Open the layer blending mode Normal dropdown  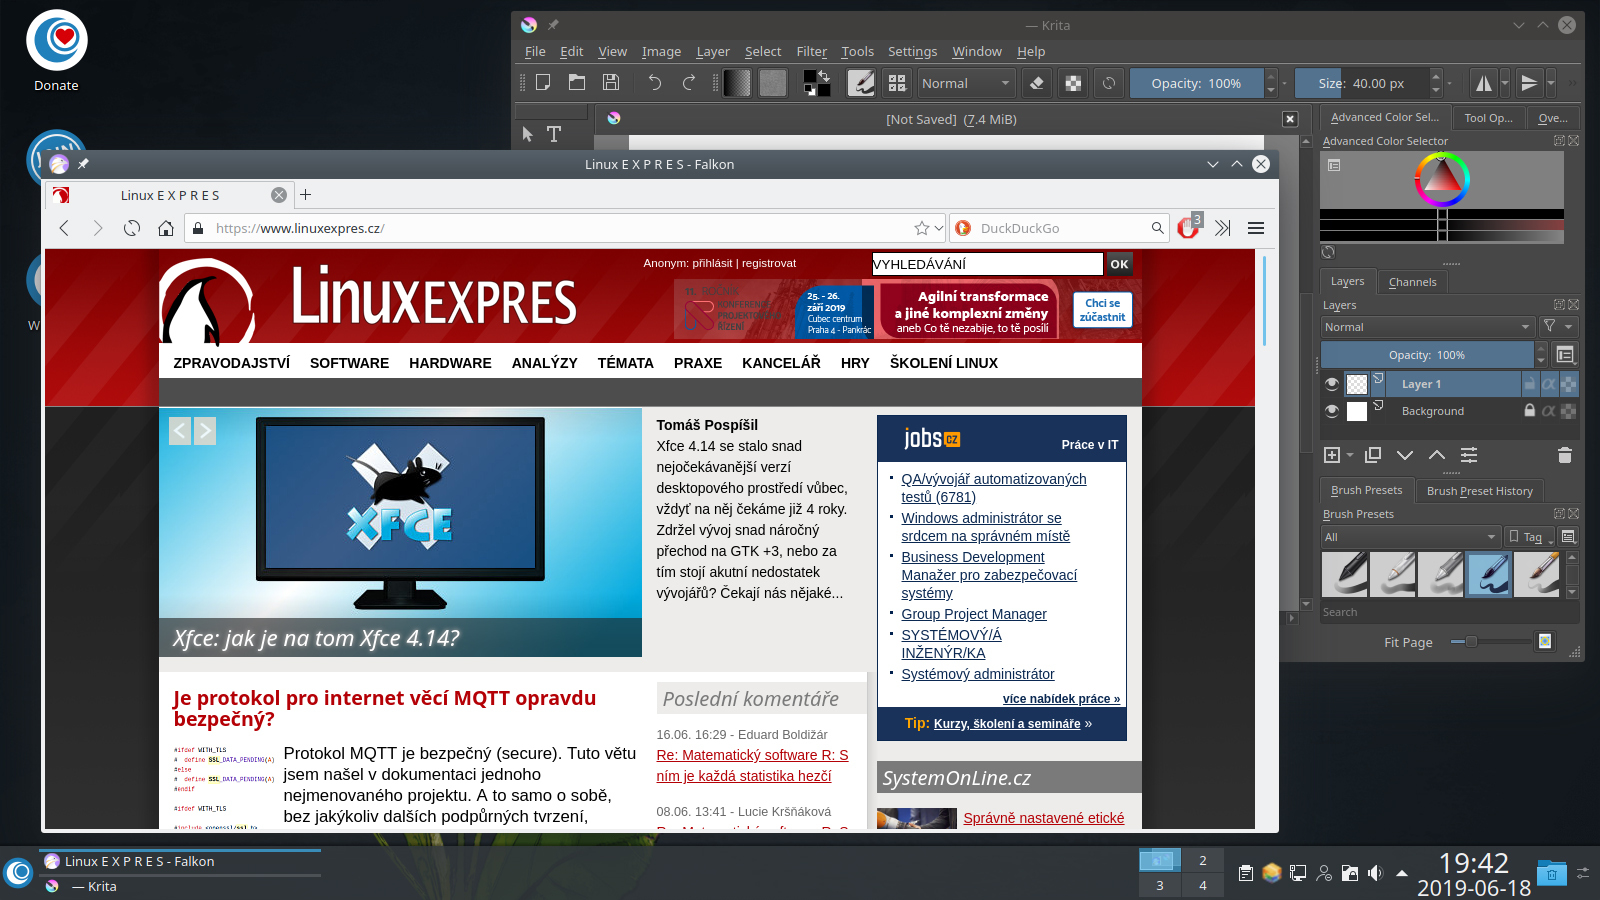1427,327
